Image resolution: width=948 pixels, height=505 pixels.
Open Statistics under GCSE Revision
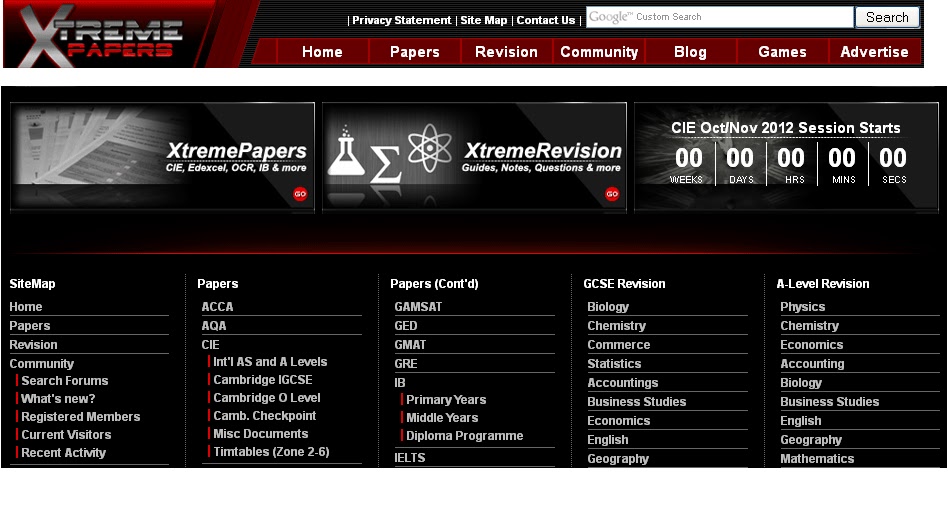coord(614,363)
